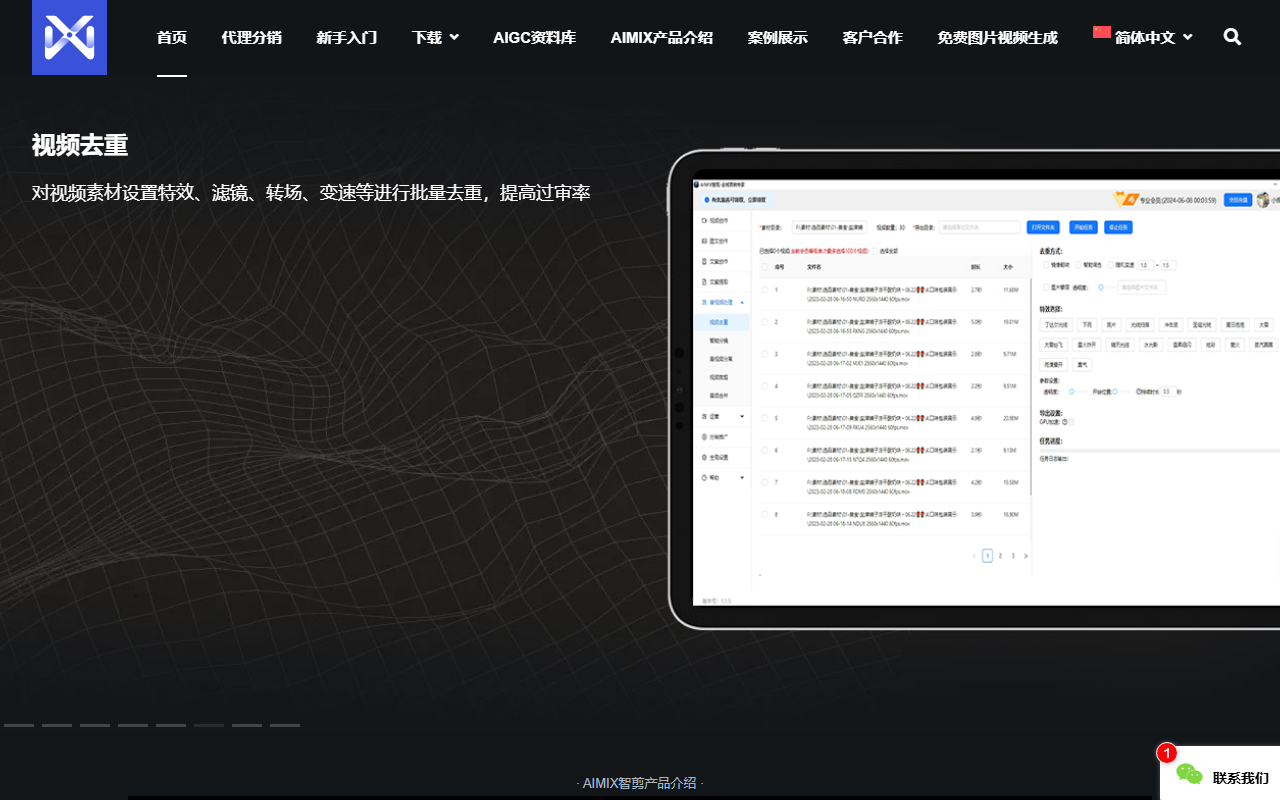Select the 客户合作 nav item
Viewport: 1280px width, 800px height.
(873, 38)
